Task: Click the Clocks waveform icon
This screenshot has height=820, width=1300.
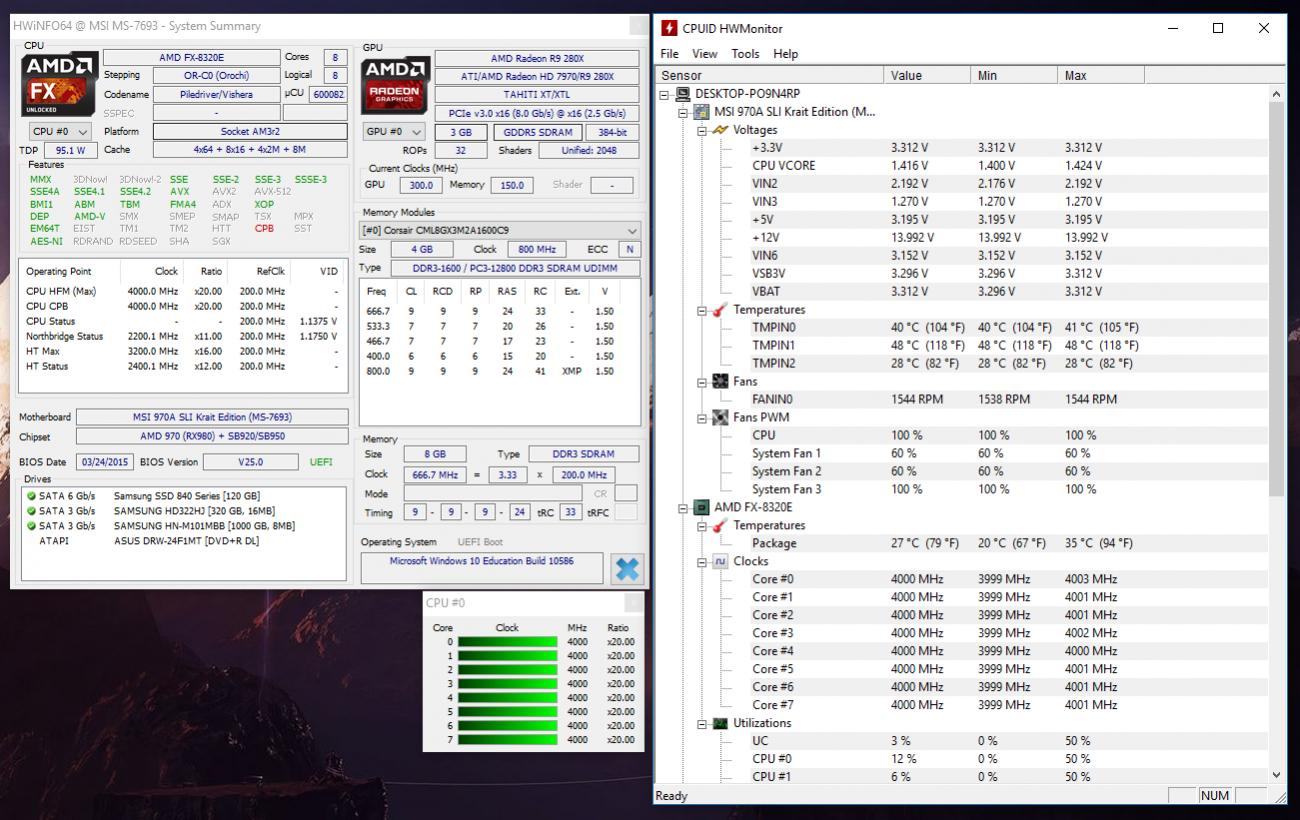Action: tap(720, 562)
